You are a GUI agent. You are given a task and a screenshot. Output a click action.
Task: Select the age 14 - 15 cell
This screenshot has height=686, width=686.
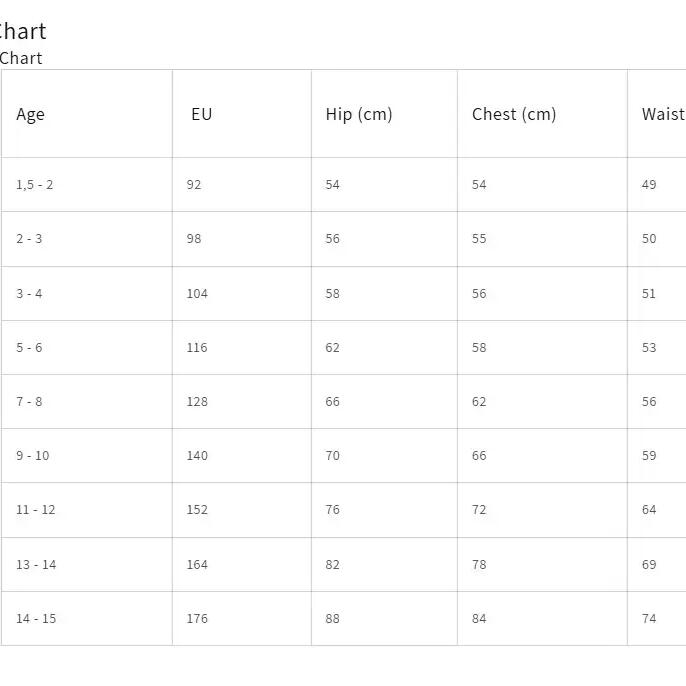[87, 619]
